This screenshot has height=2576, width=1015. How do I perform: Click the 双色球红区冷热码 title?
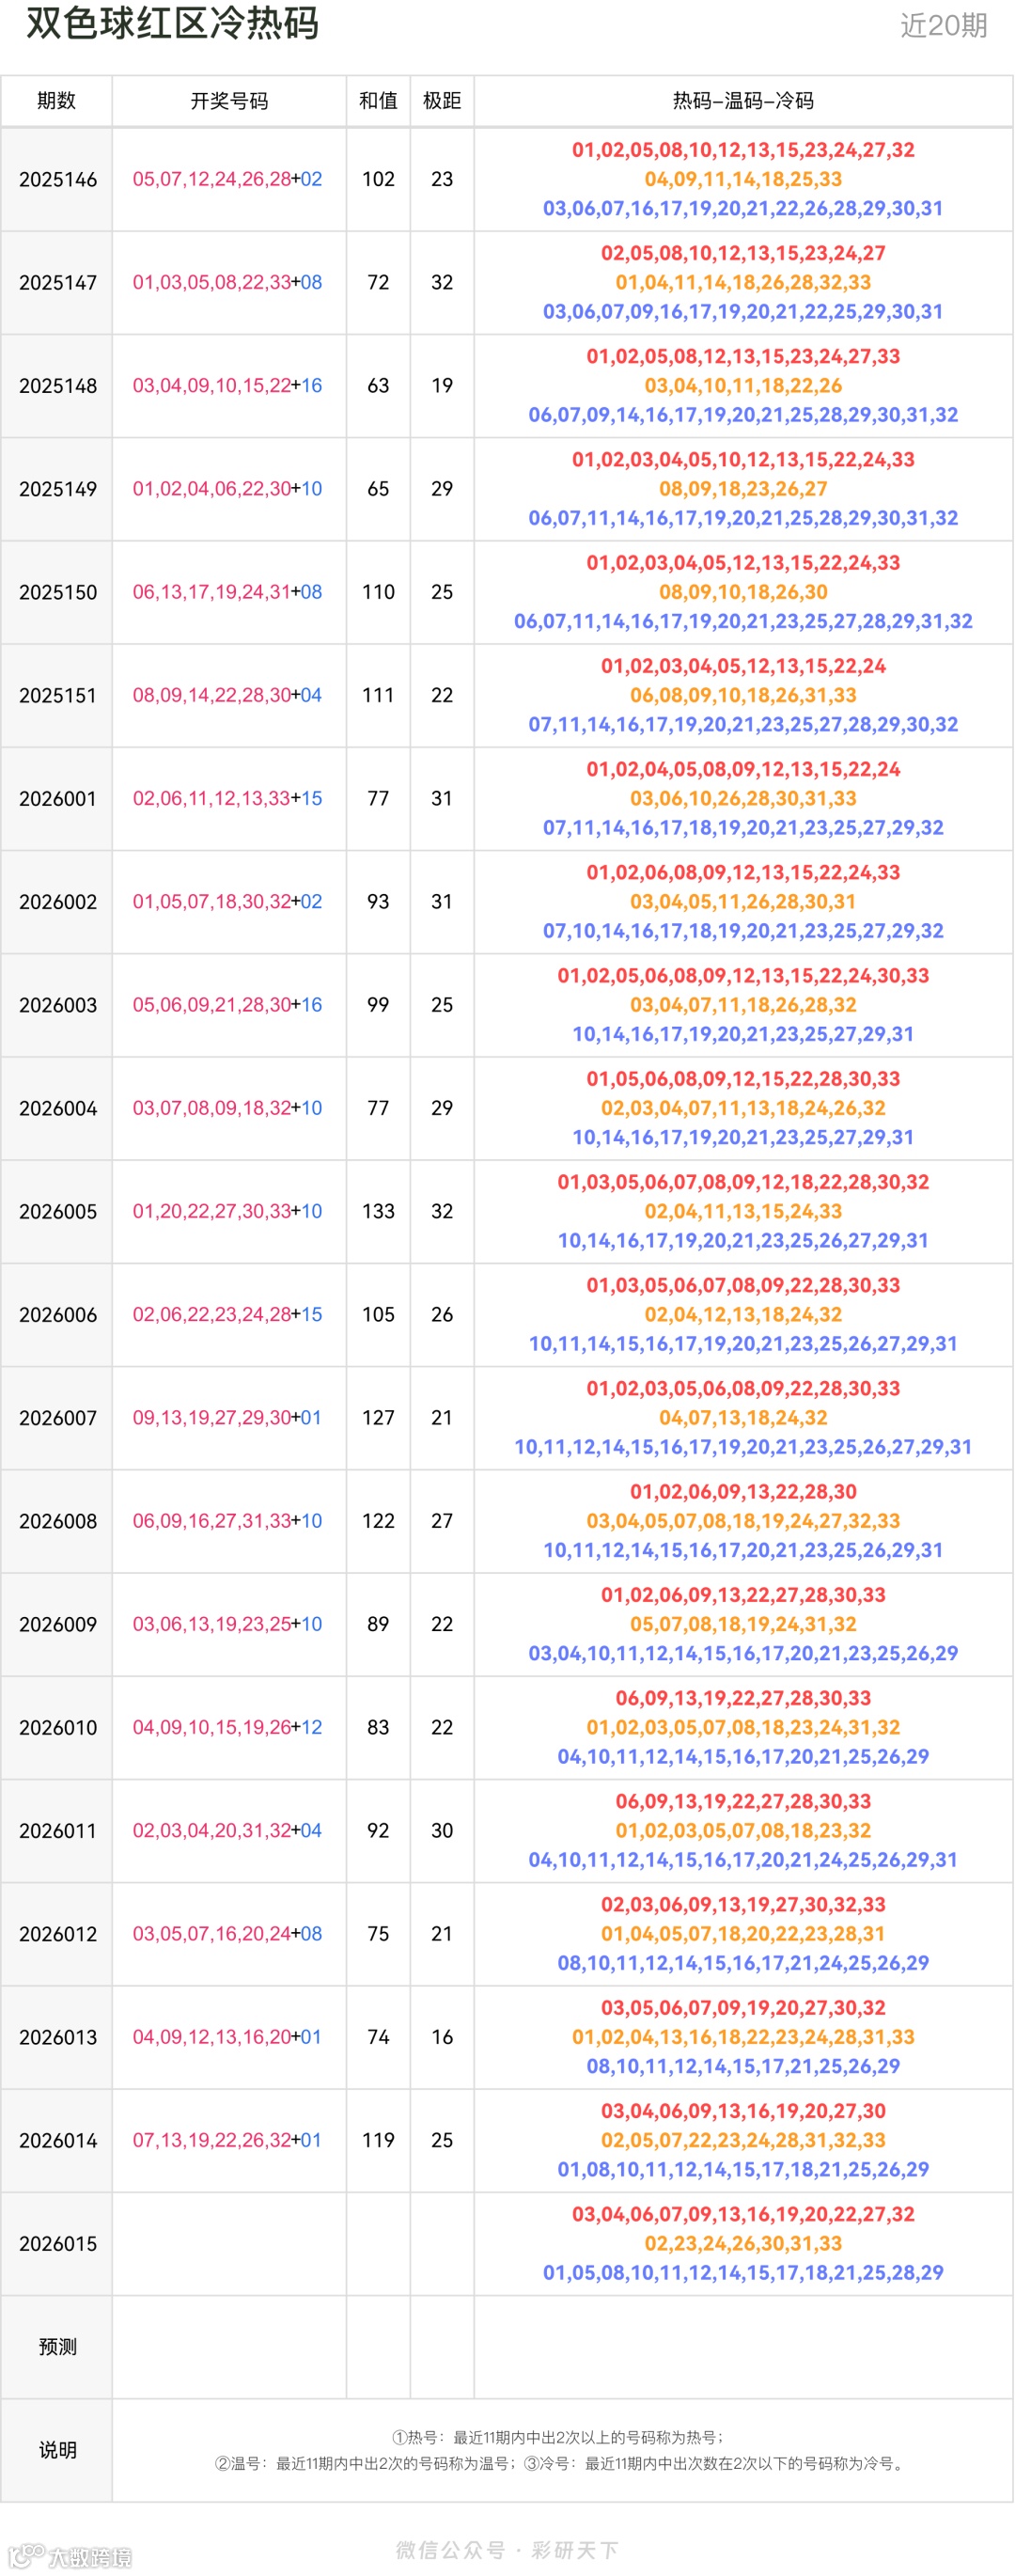click(x=172, y=23)
